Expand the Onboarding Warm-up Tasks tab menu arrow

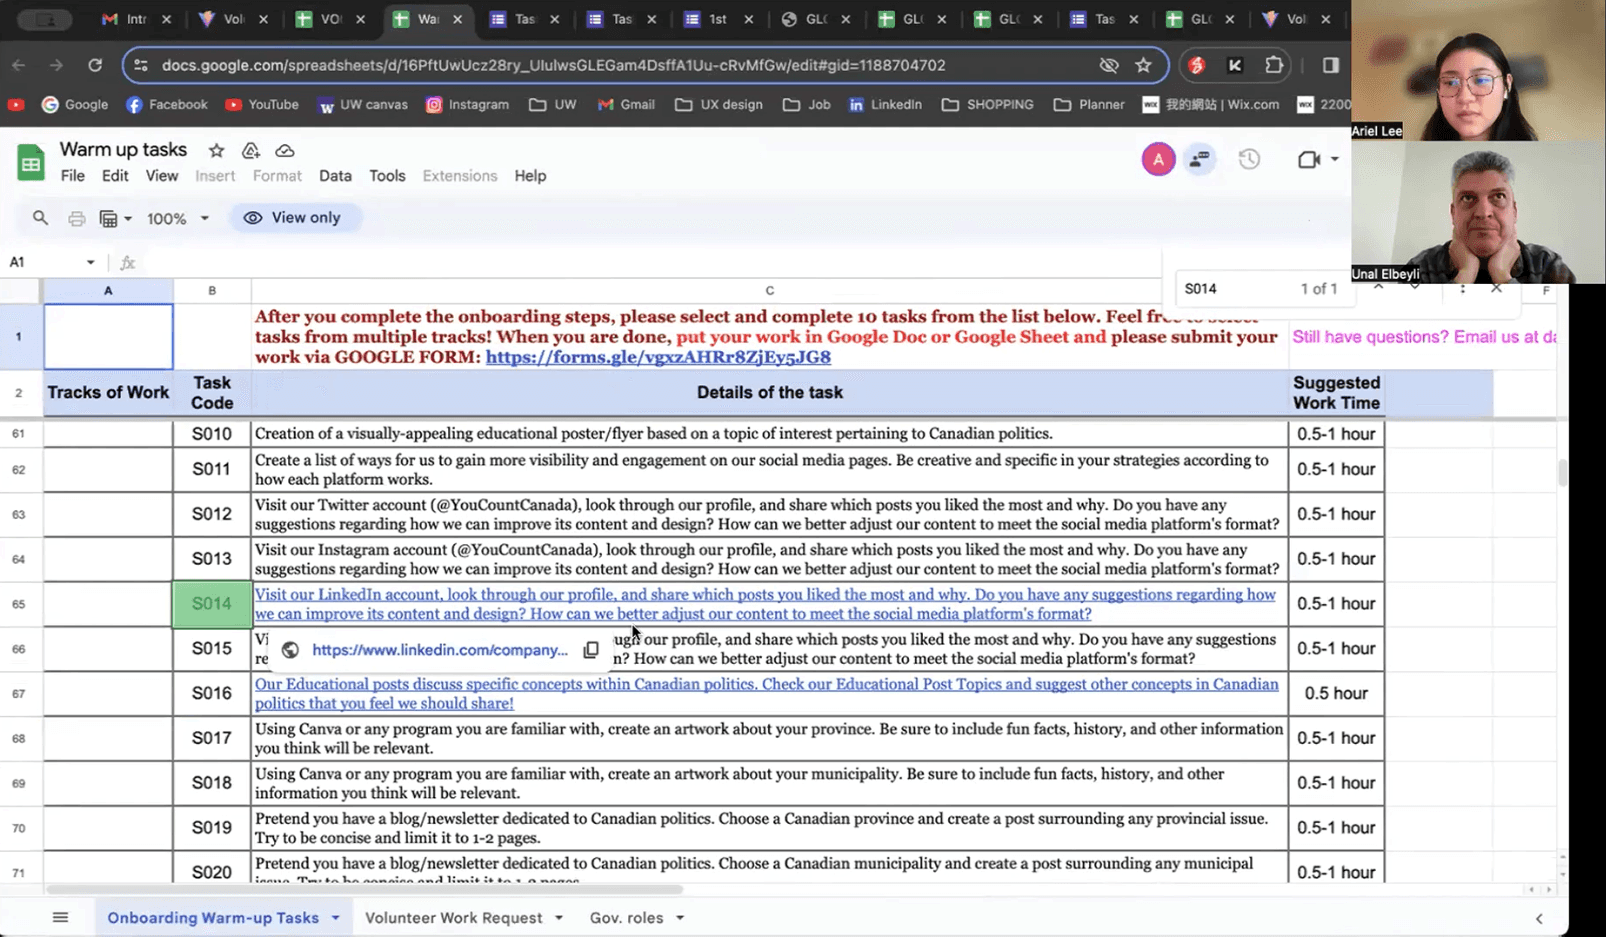pos(335,918)
